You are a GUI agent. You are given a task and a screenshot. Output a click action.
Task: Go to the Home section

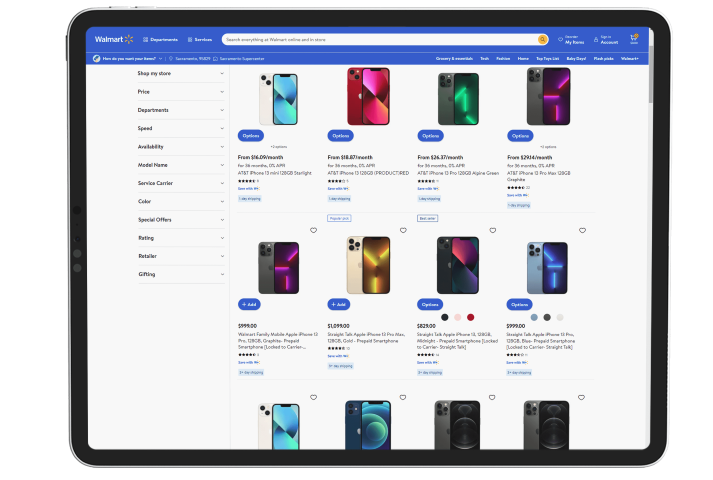coord(523,59)
